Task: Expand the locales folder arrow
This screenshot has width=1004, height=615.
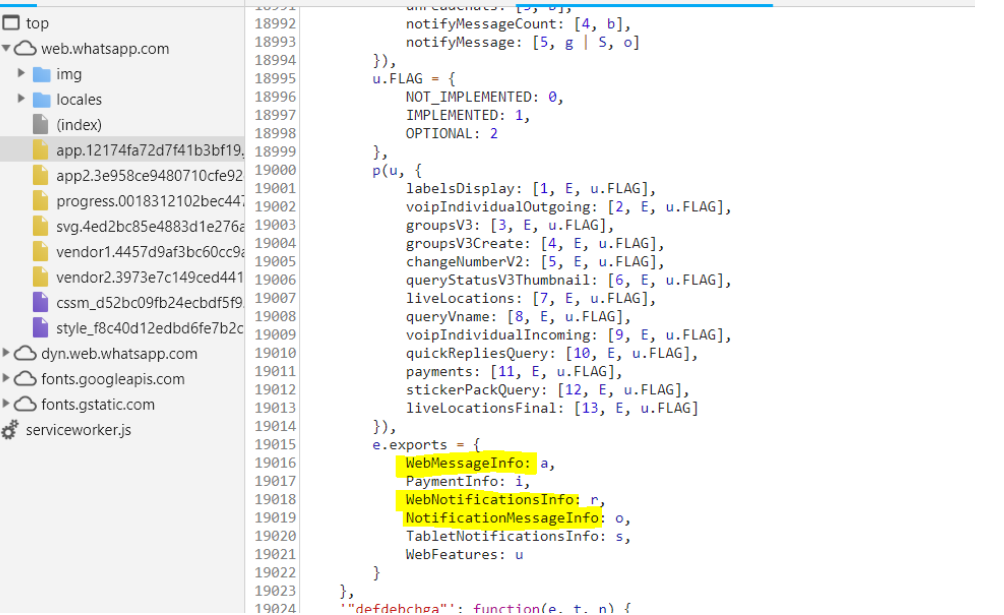Action: (21, 99)
